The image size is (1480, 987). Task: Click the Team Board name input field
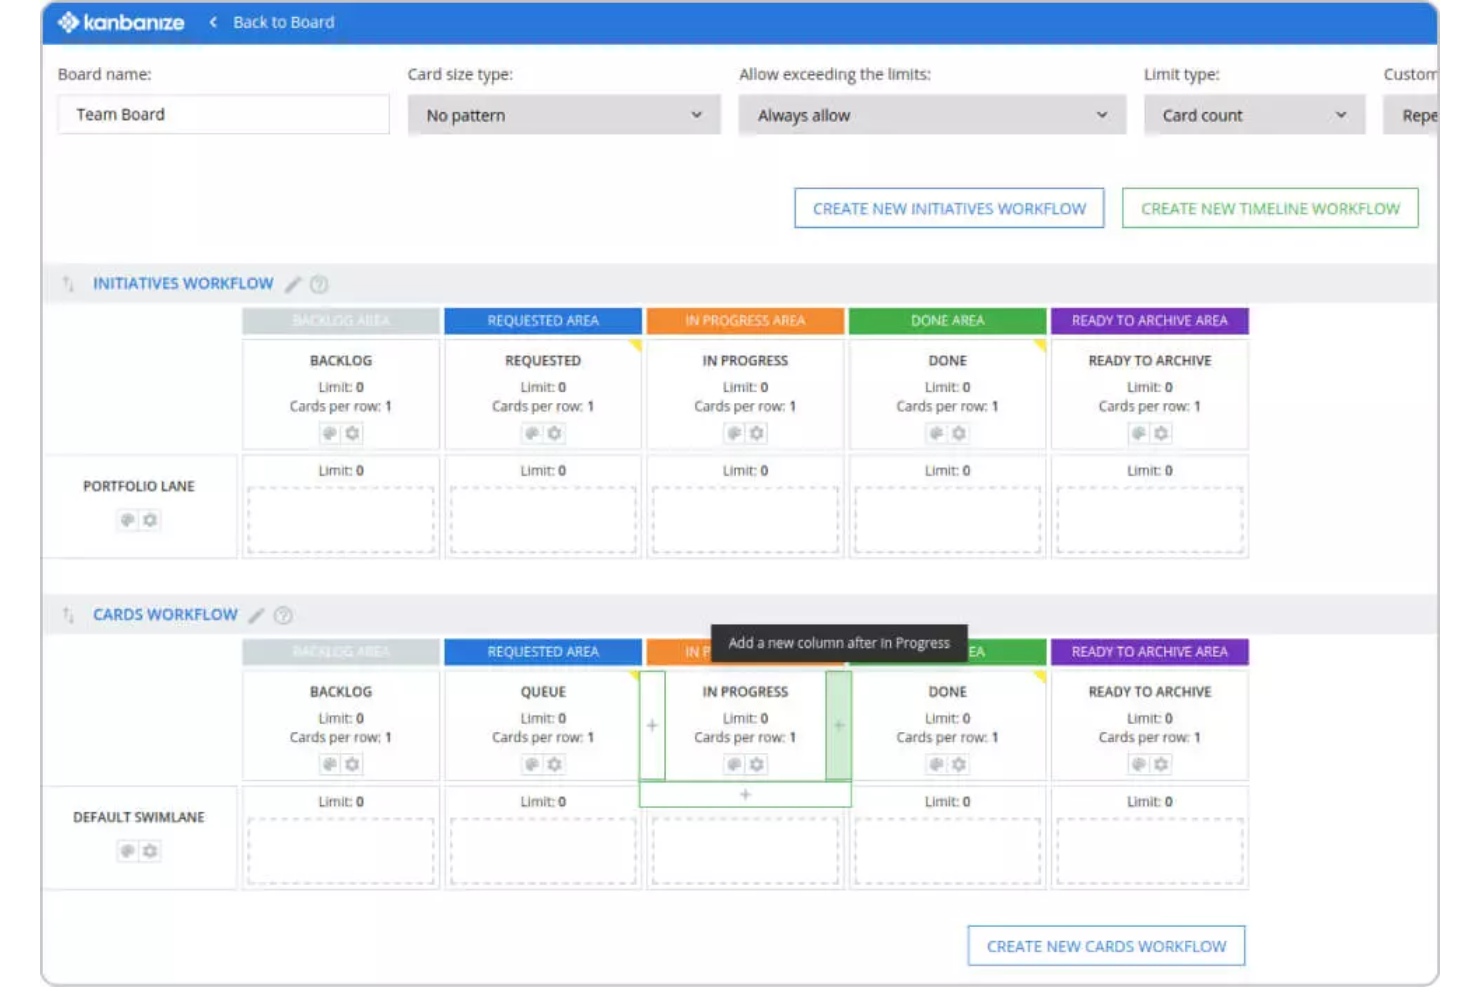click(x=222, y=114)
